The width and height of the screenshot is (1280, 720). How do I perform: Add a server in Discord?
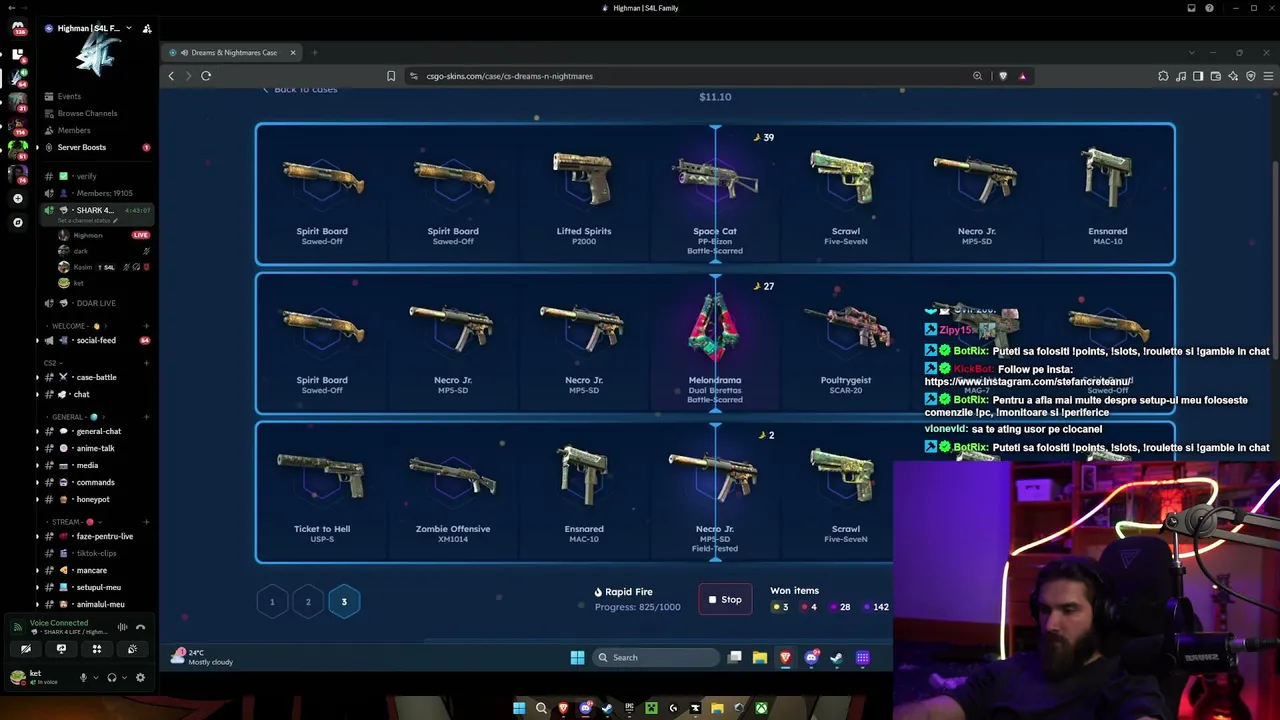[18, 199]
